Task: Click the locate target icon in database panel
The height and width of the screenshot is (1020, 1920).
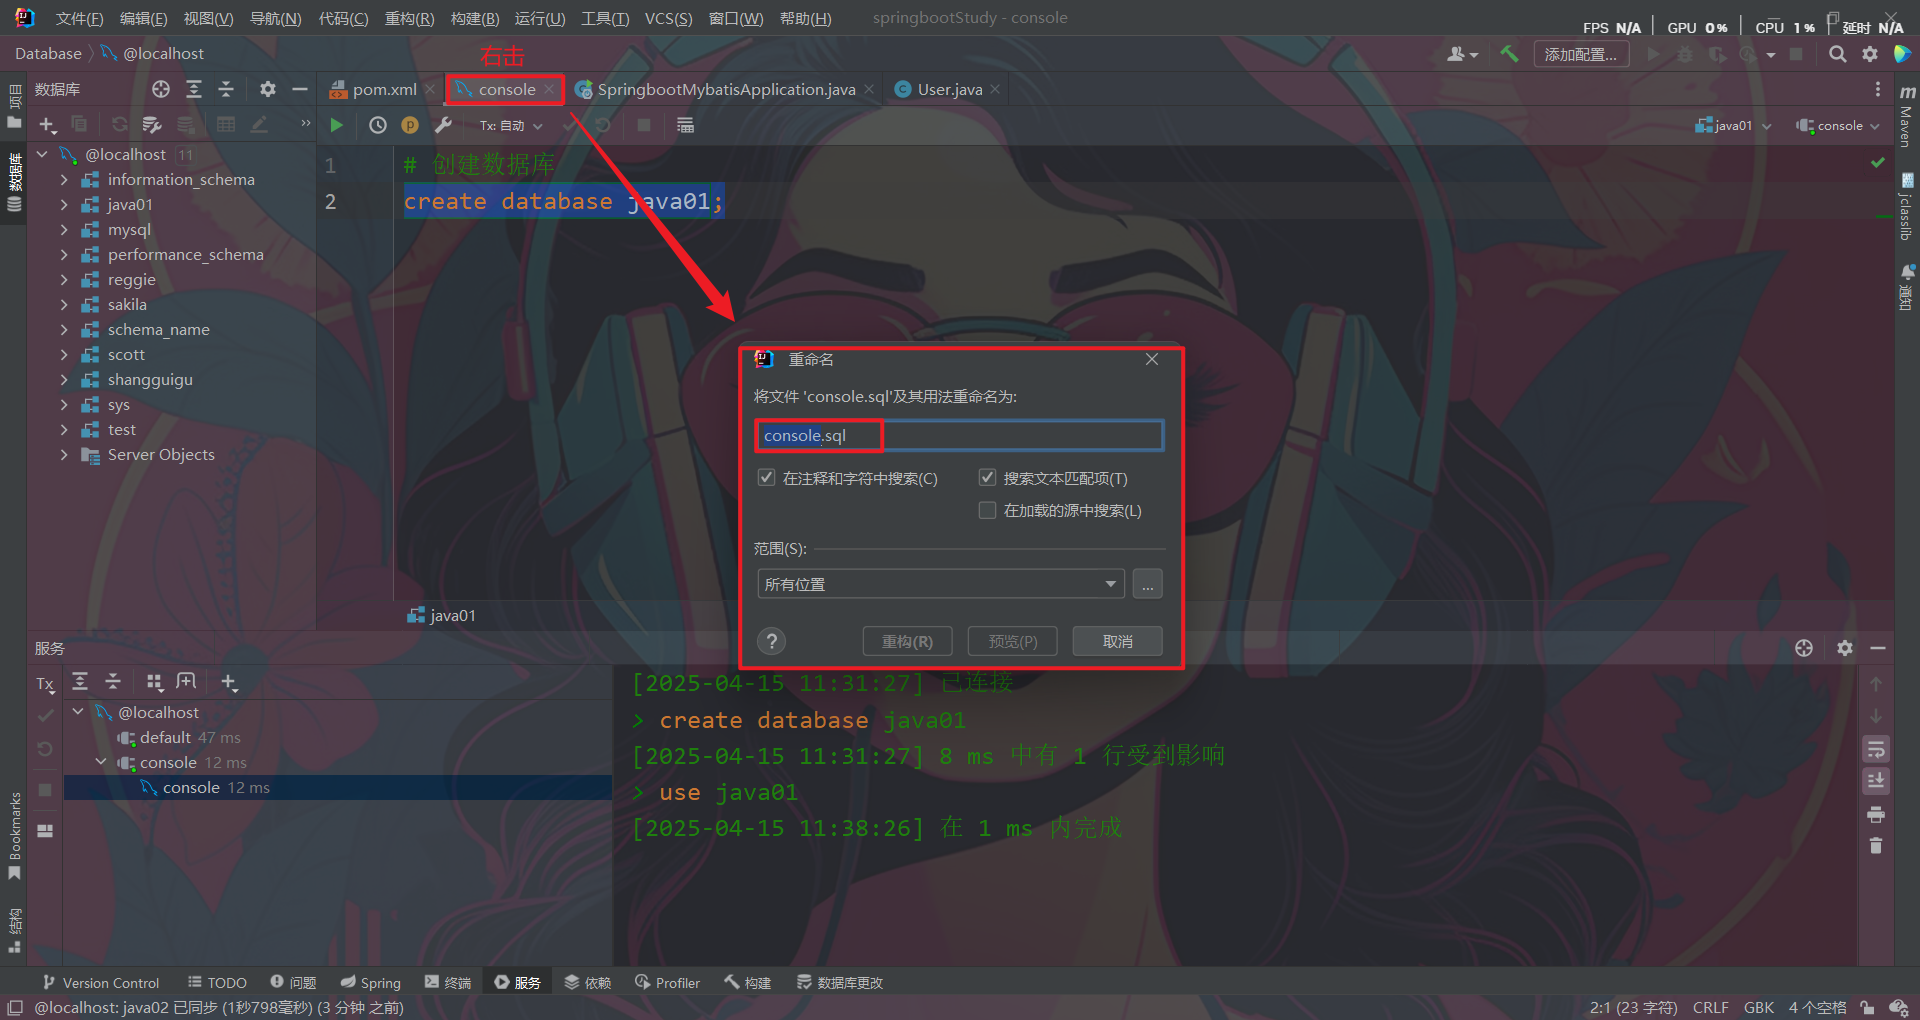Action: (161, 89)
